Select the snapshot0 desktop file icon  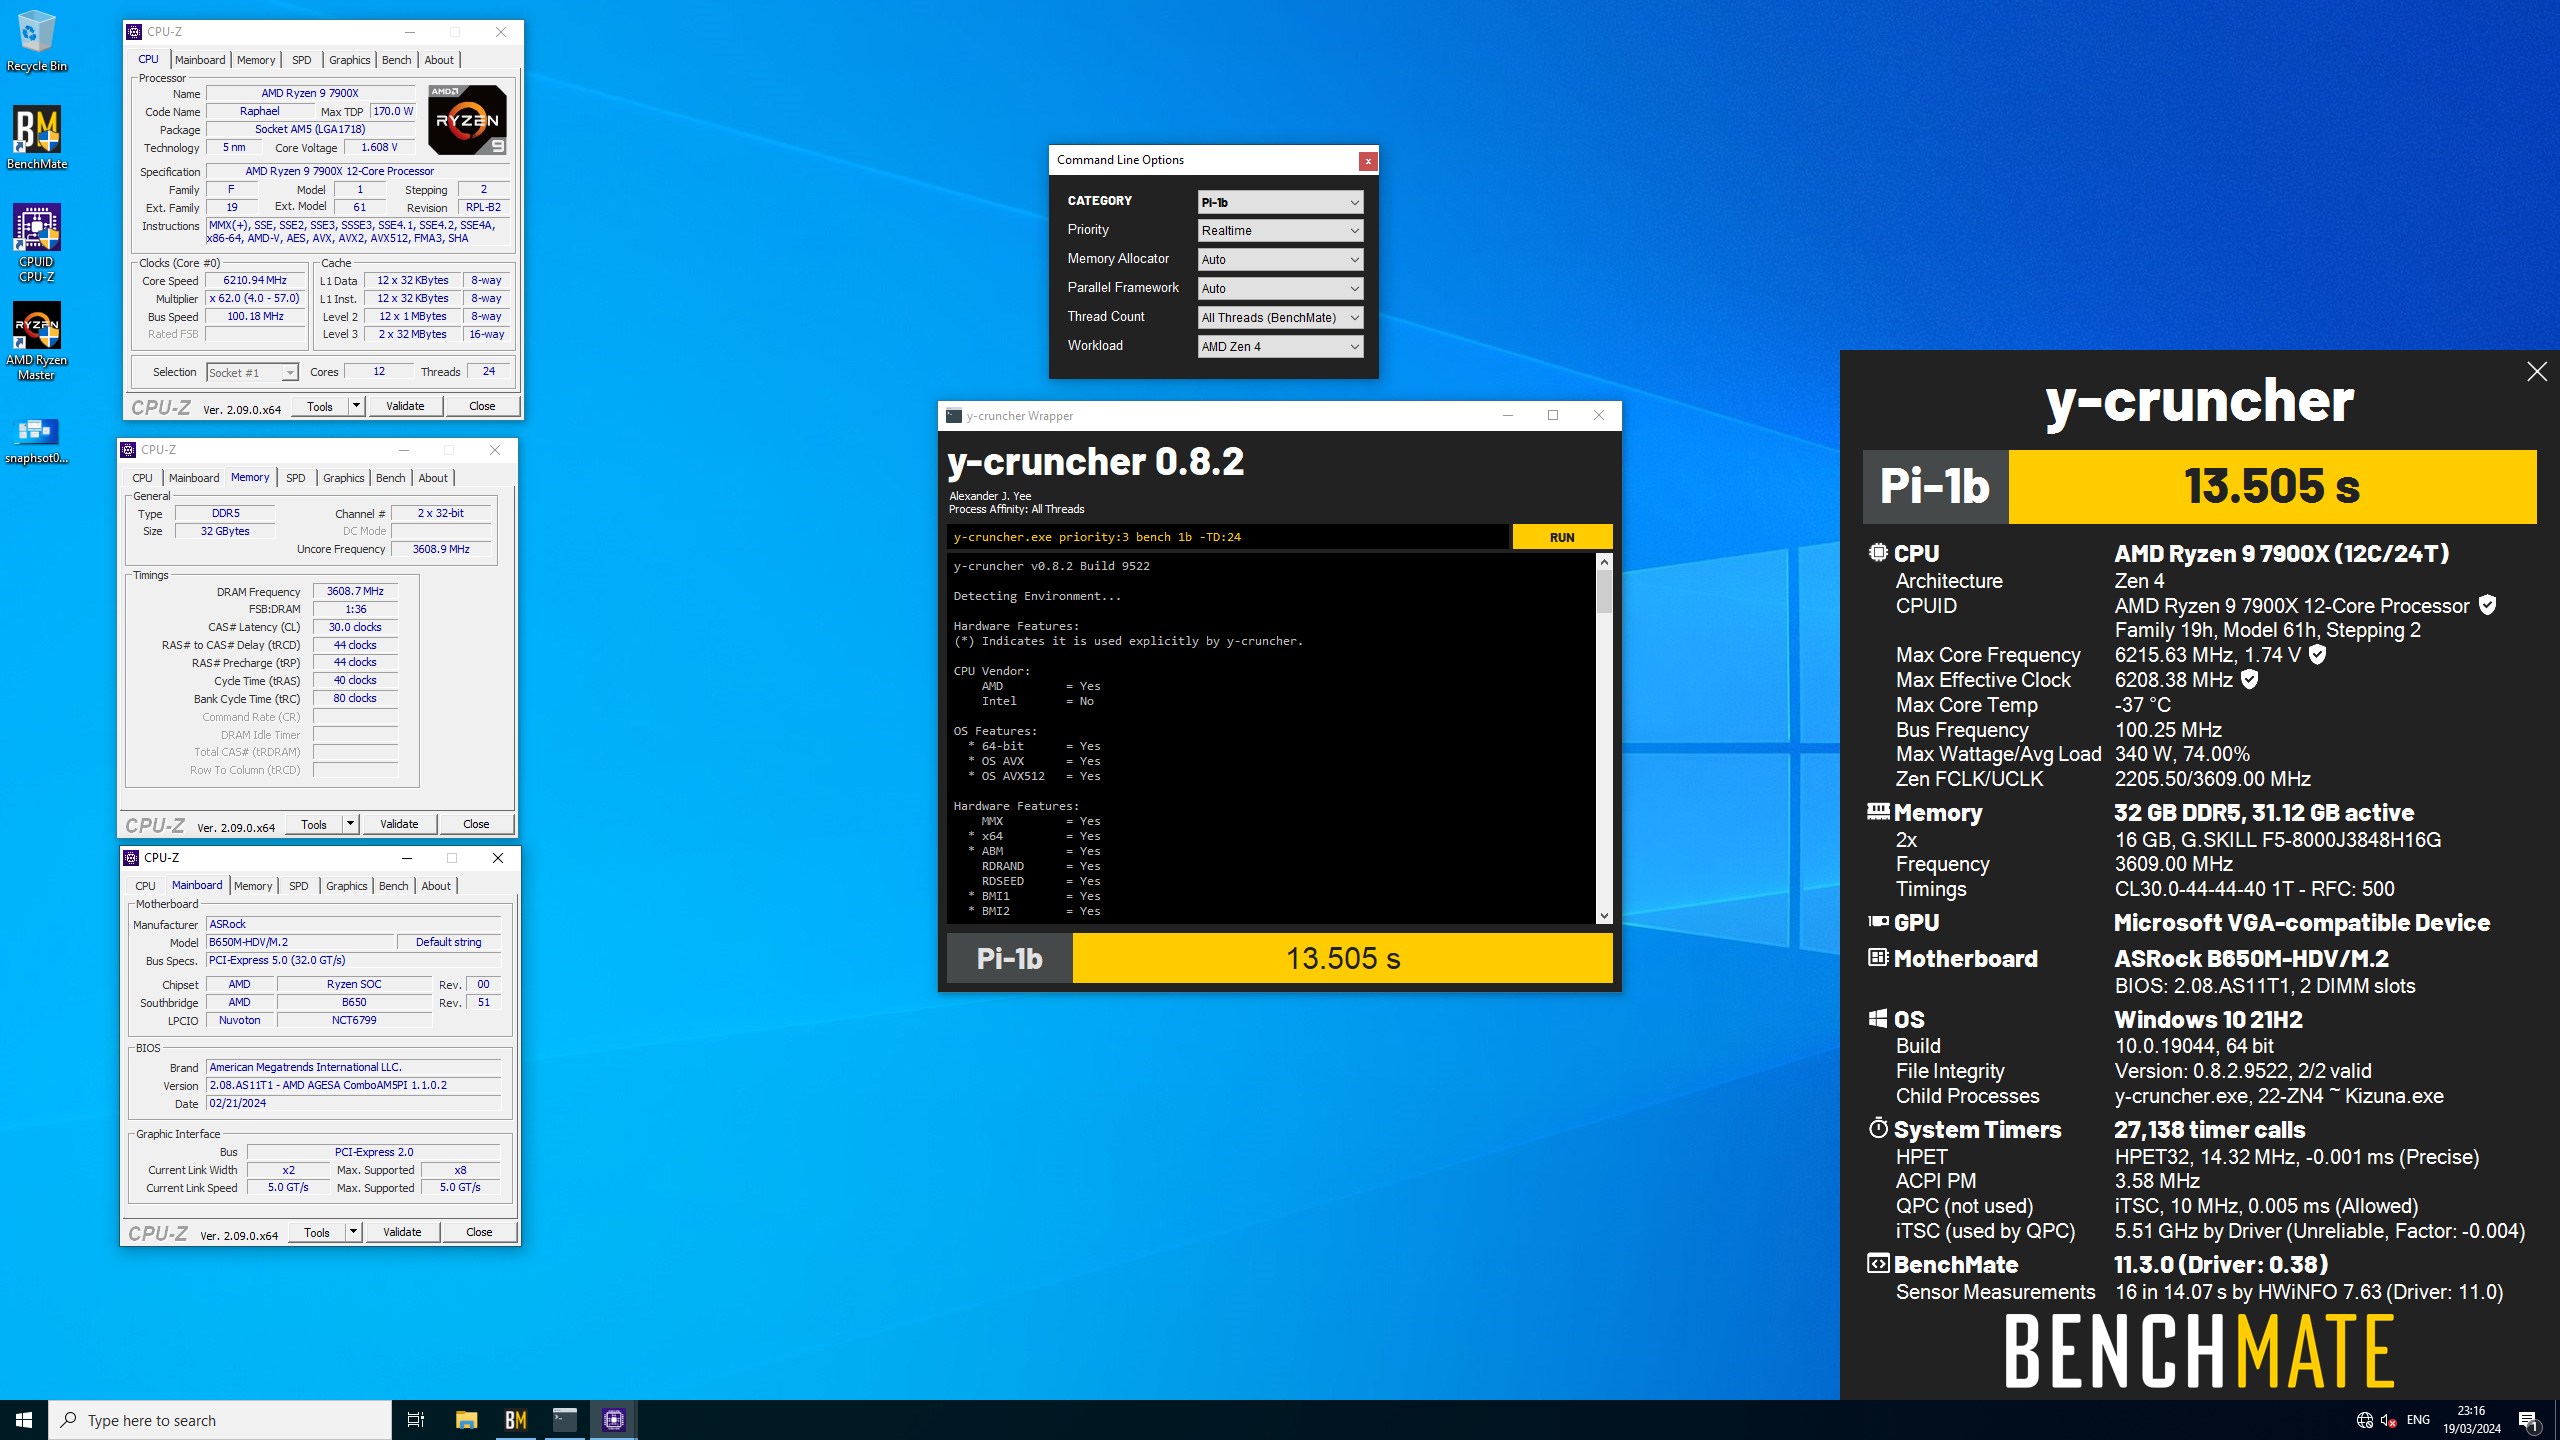(37, 440)
